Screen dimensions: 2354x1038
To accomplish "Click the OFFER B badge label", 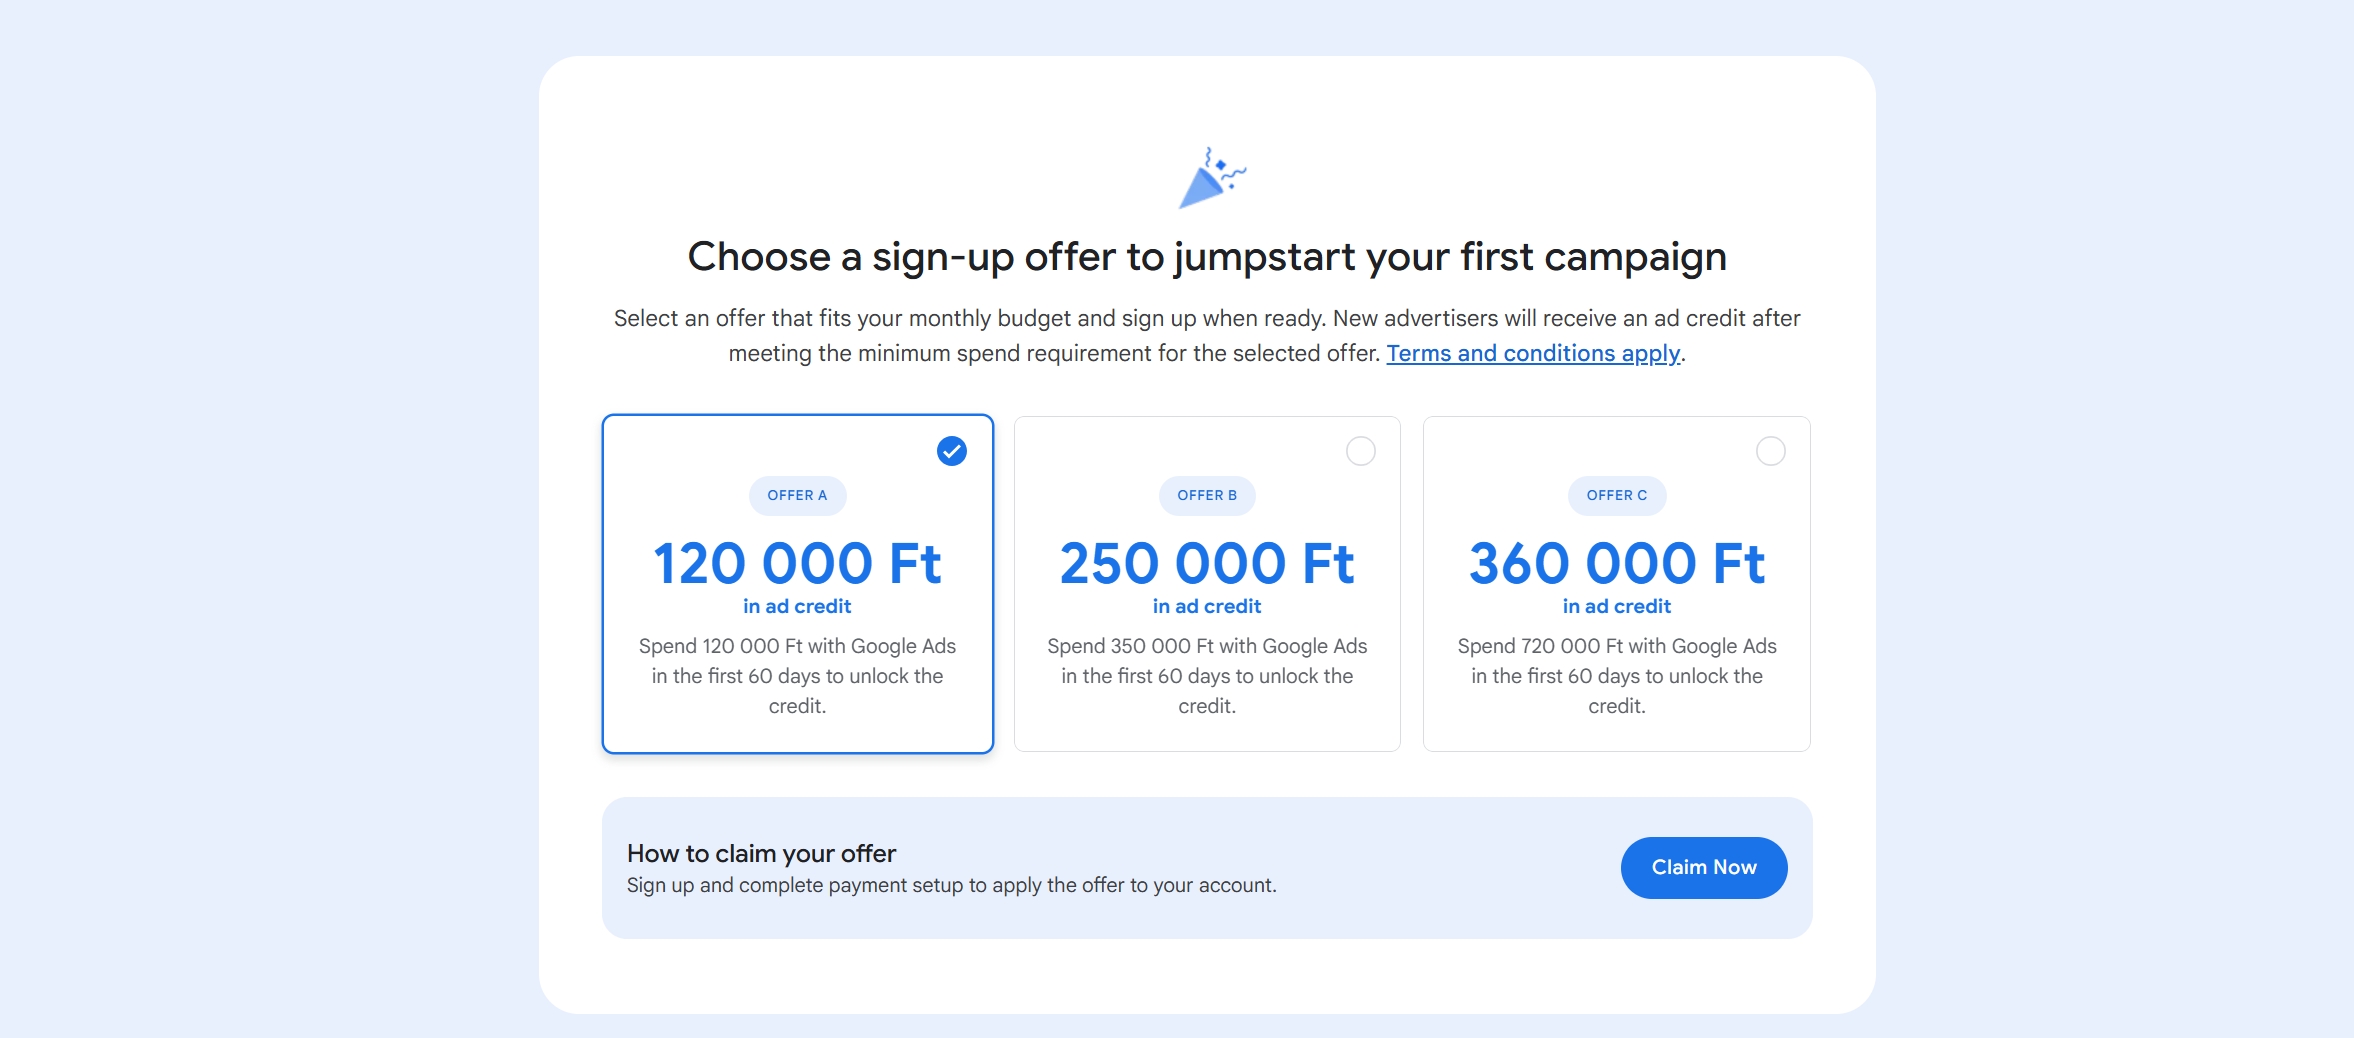I will point(1206,495).
